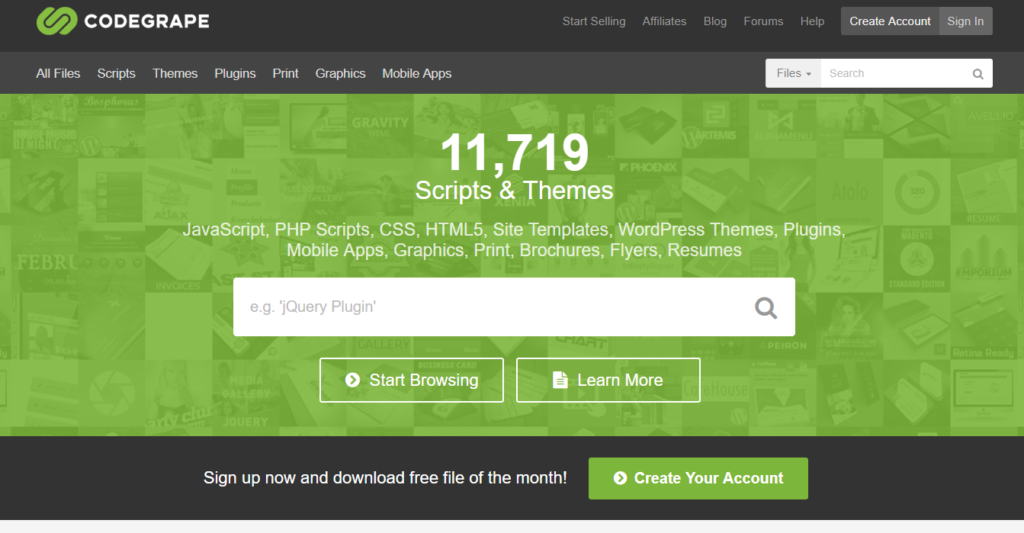Open the Mobile Apps category
The image size is (1024, 533).
click(417, 74)
